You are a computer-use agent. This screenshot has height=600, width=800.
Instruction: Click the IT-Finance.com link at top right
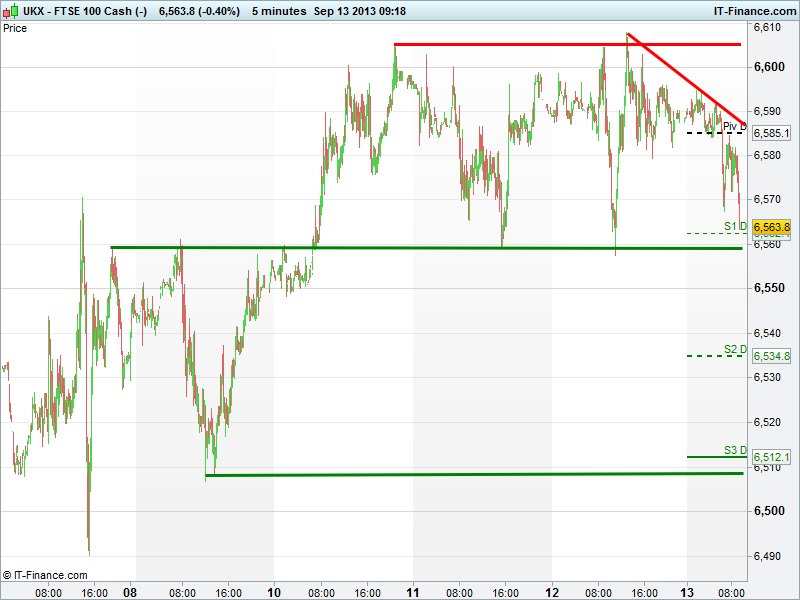click(x=752, y=10)
